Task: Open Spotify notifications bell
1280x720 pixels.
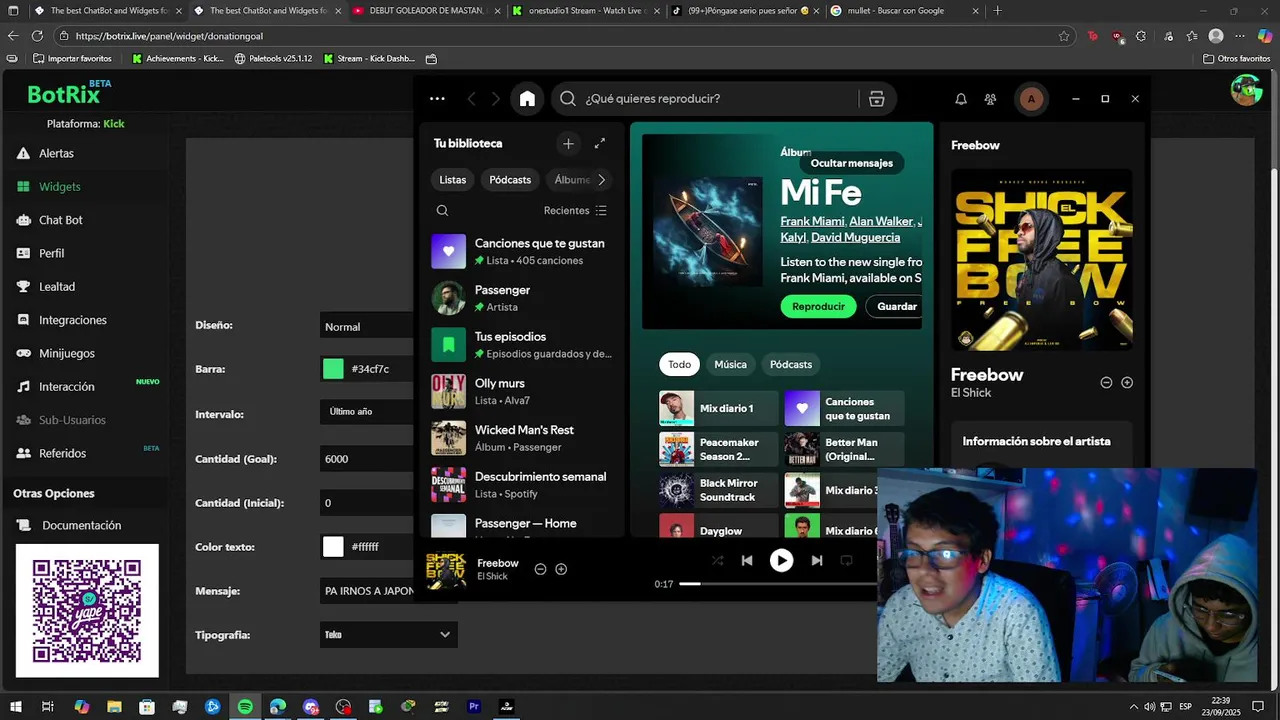Action: [x=961, y=99]
